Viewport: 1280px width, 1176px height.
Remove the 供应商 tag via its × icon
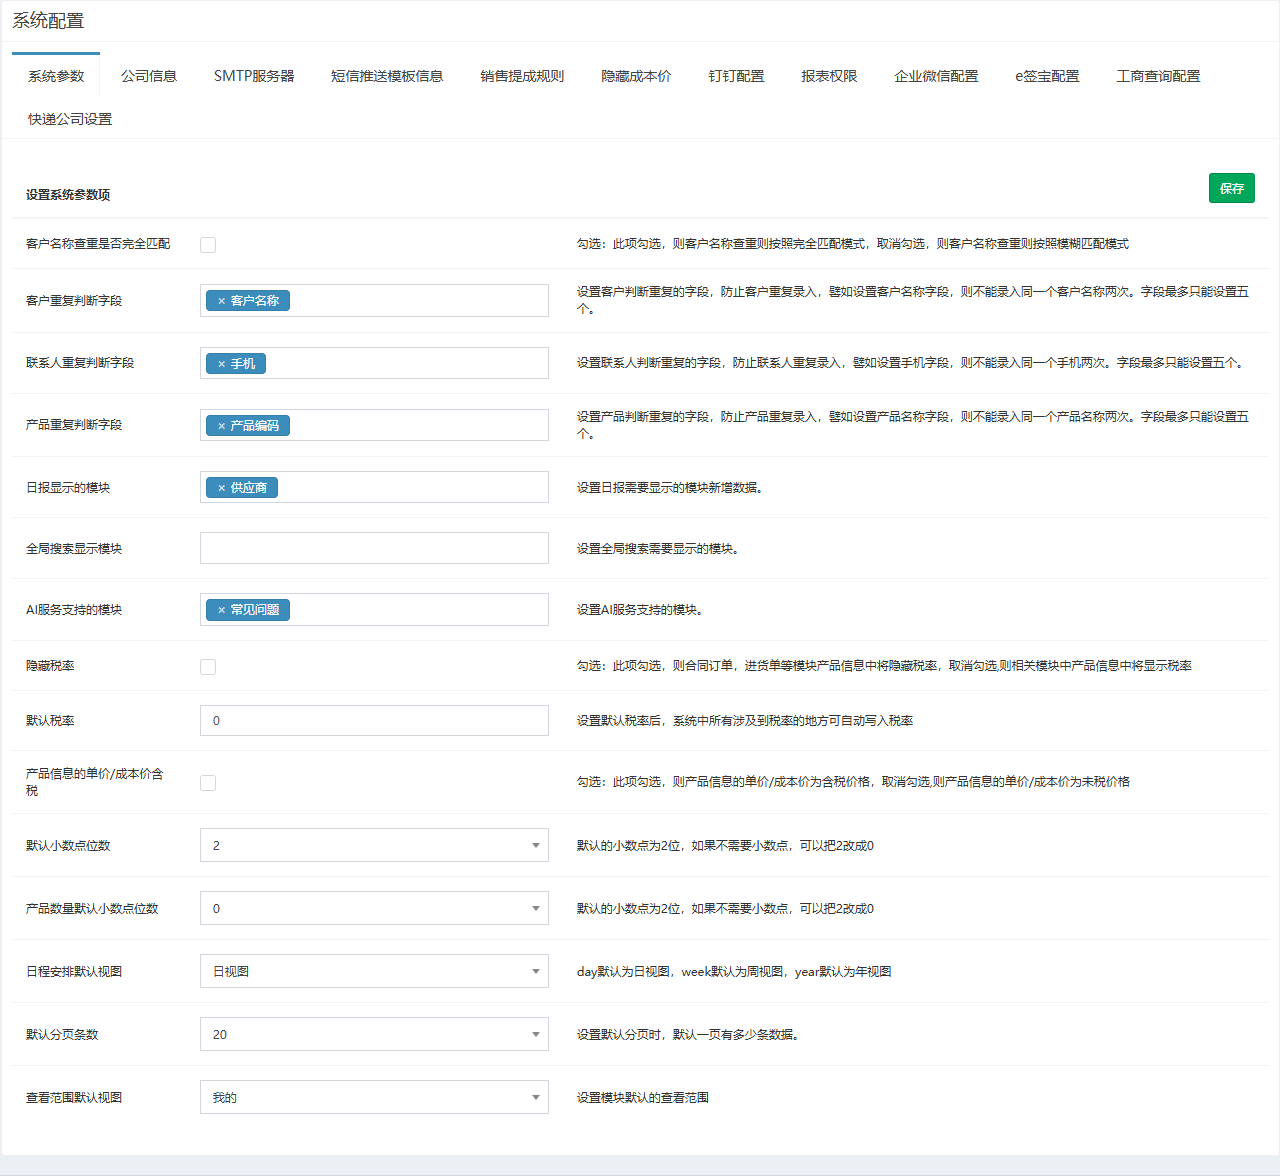221,488
